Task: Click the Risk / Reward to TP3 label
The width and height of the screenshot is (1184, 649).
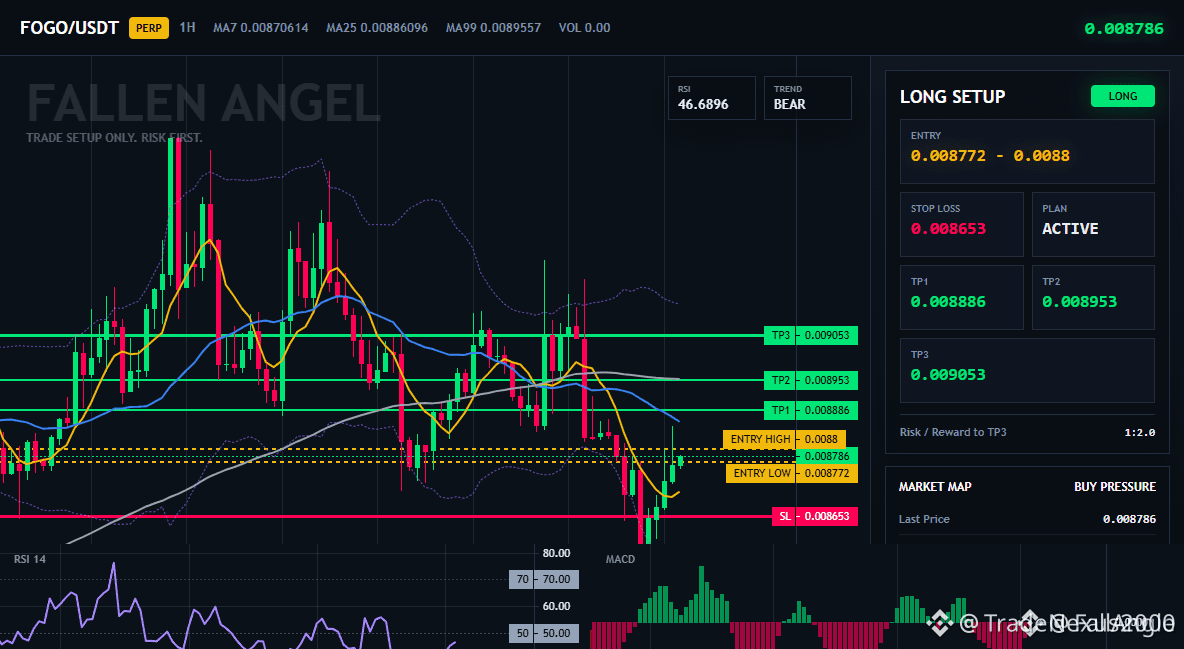Action: (953, 432)
